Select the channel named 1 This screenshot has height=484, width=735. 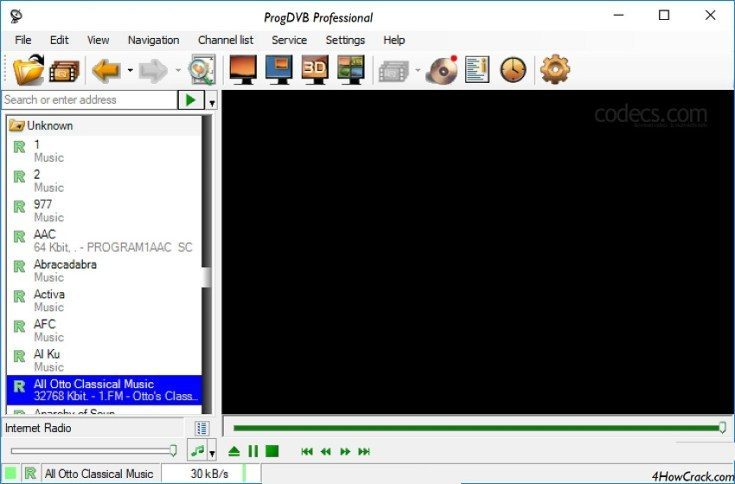tap(104, 151)
